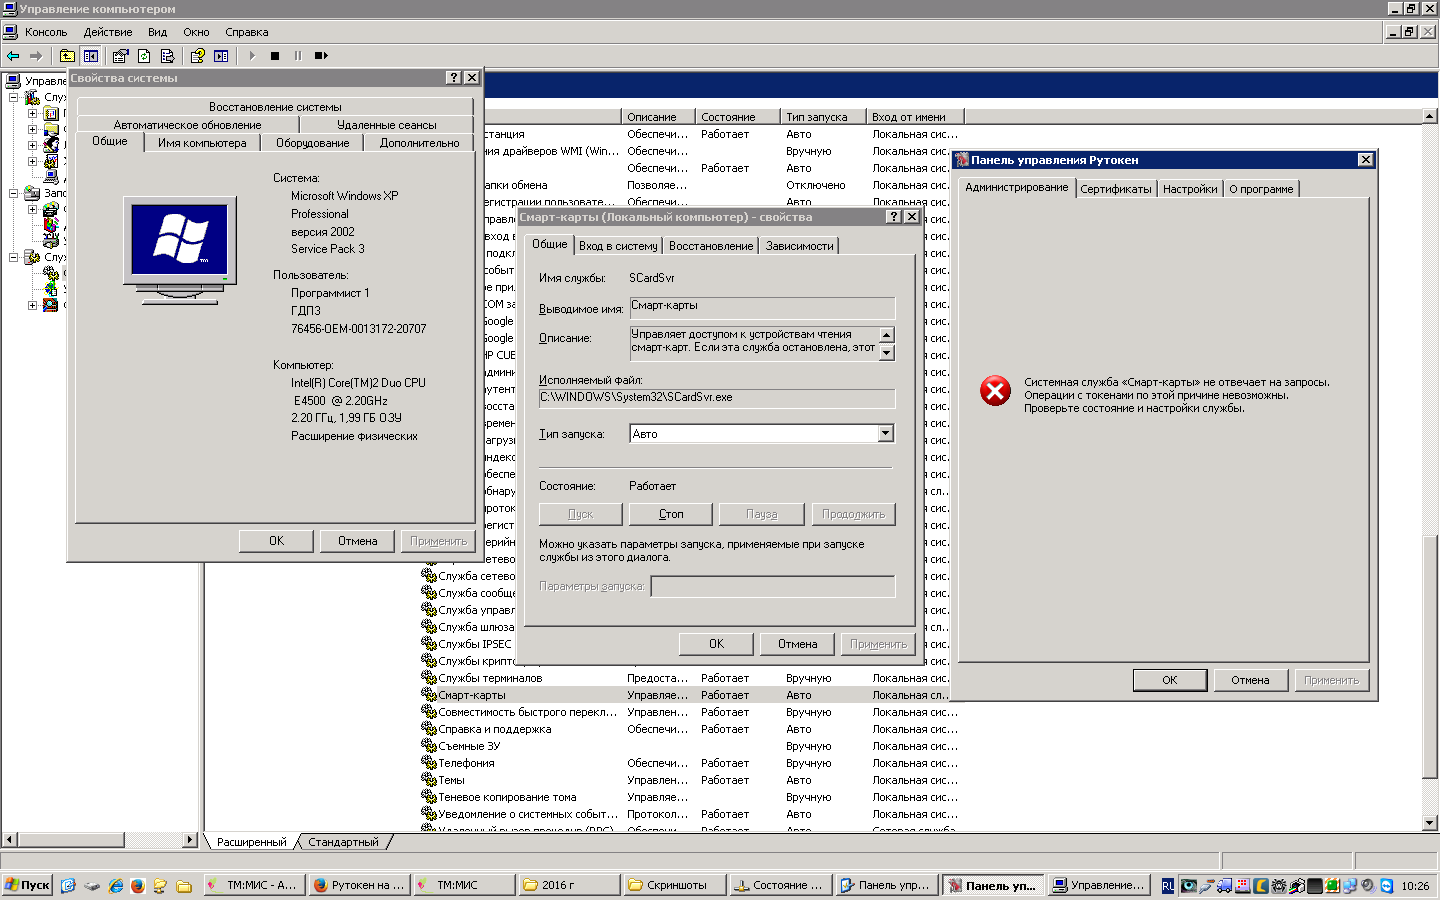The width and height of the screenshot is (1440, 900).
Task: Stop the service using the toolbar square icon
Action: pyautogui.click(x=275, y=56)
